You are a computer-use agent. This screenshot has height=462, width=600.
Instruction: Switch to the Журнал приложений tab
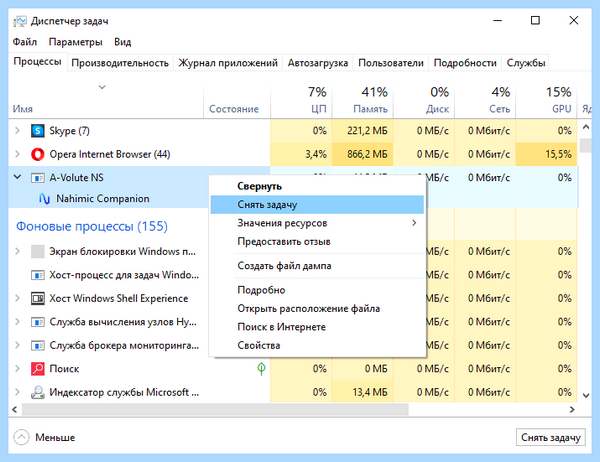228,63
